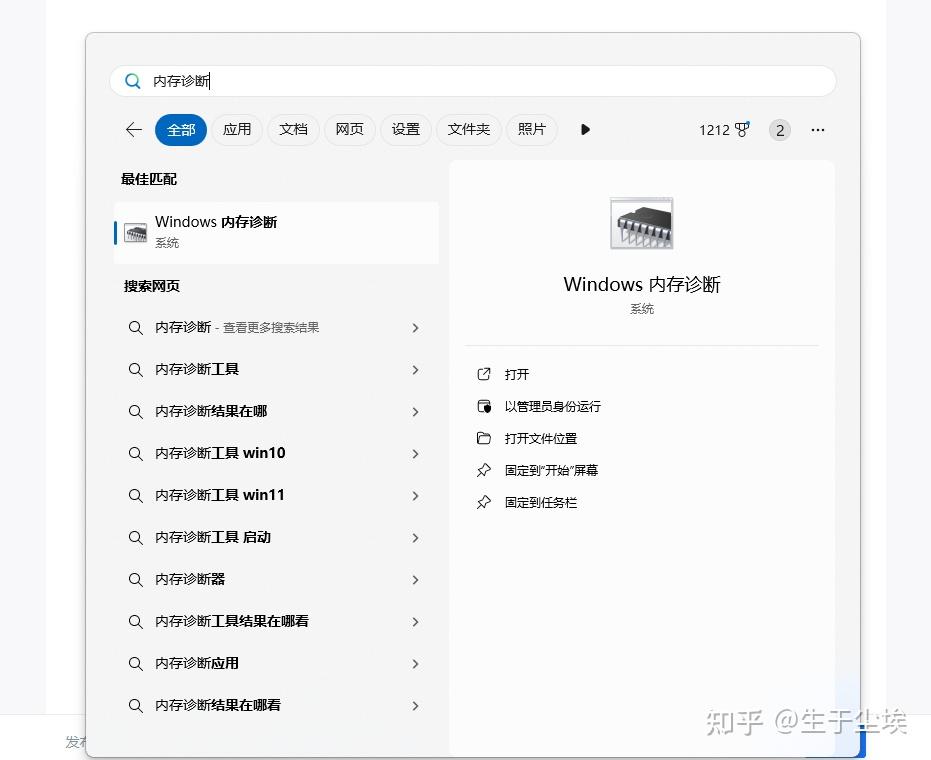The image size is (931, 760).
Task: Expand chevron beside 内存诊断结果在哪
Action: pyautogui.click(x=415, y=412)
